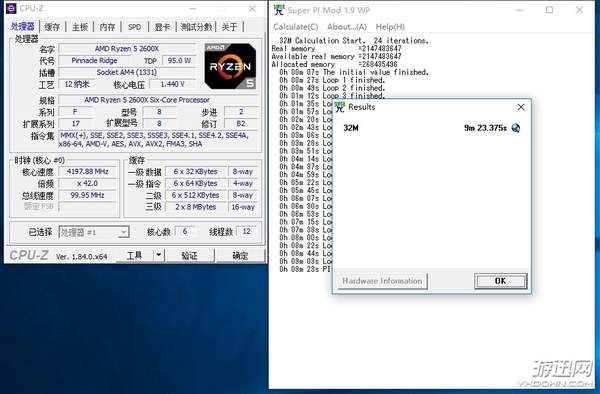This screenshot has width=600, height=394.
Task: Open the 缓存 tab in CPU-Z
Action: pyautogui.click(x=52, y=27)
